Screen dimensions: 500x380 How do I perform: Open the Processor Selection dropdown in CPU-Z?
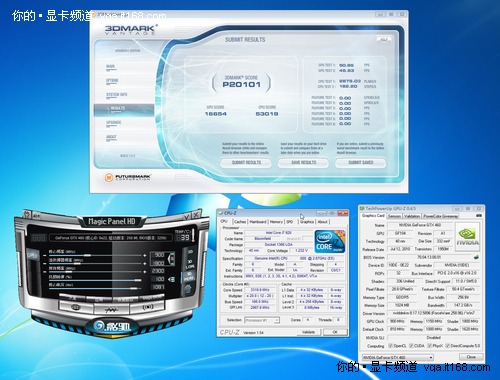[x=262, y=320]
